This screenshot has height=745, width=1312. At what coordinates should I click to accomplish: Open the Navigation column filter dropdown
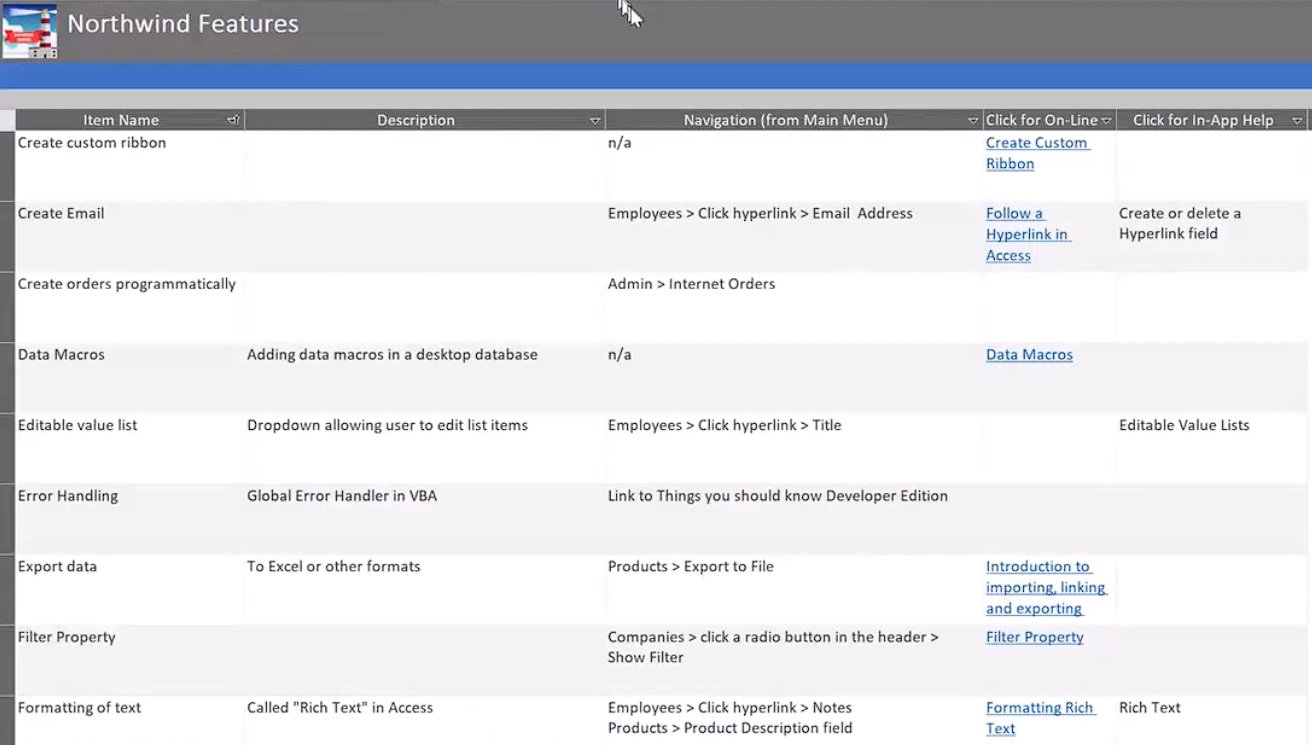coord(973,120)
